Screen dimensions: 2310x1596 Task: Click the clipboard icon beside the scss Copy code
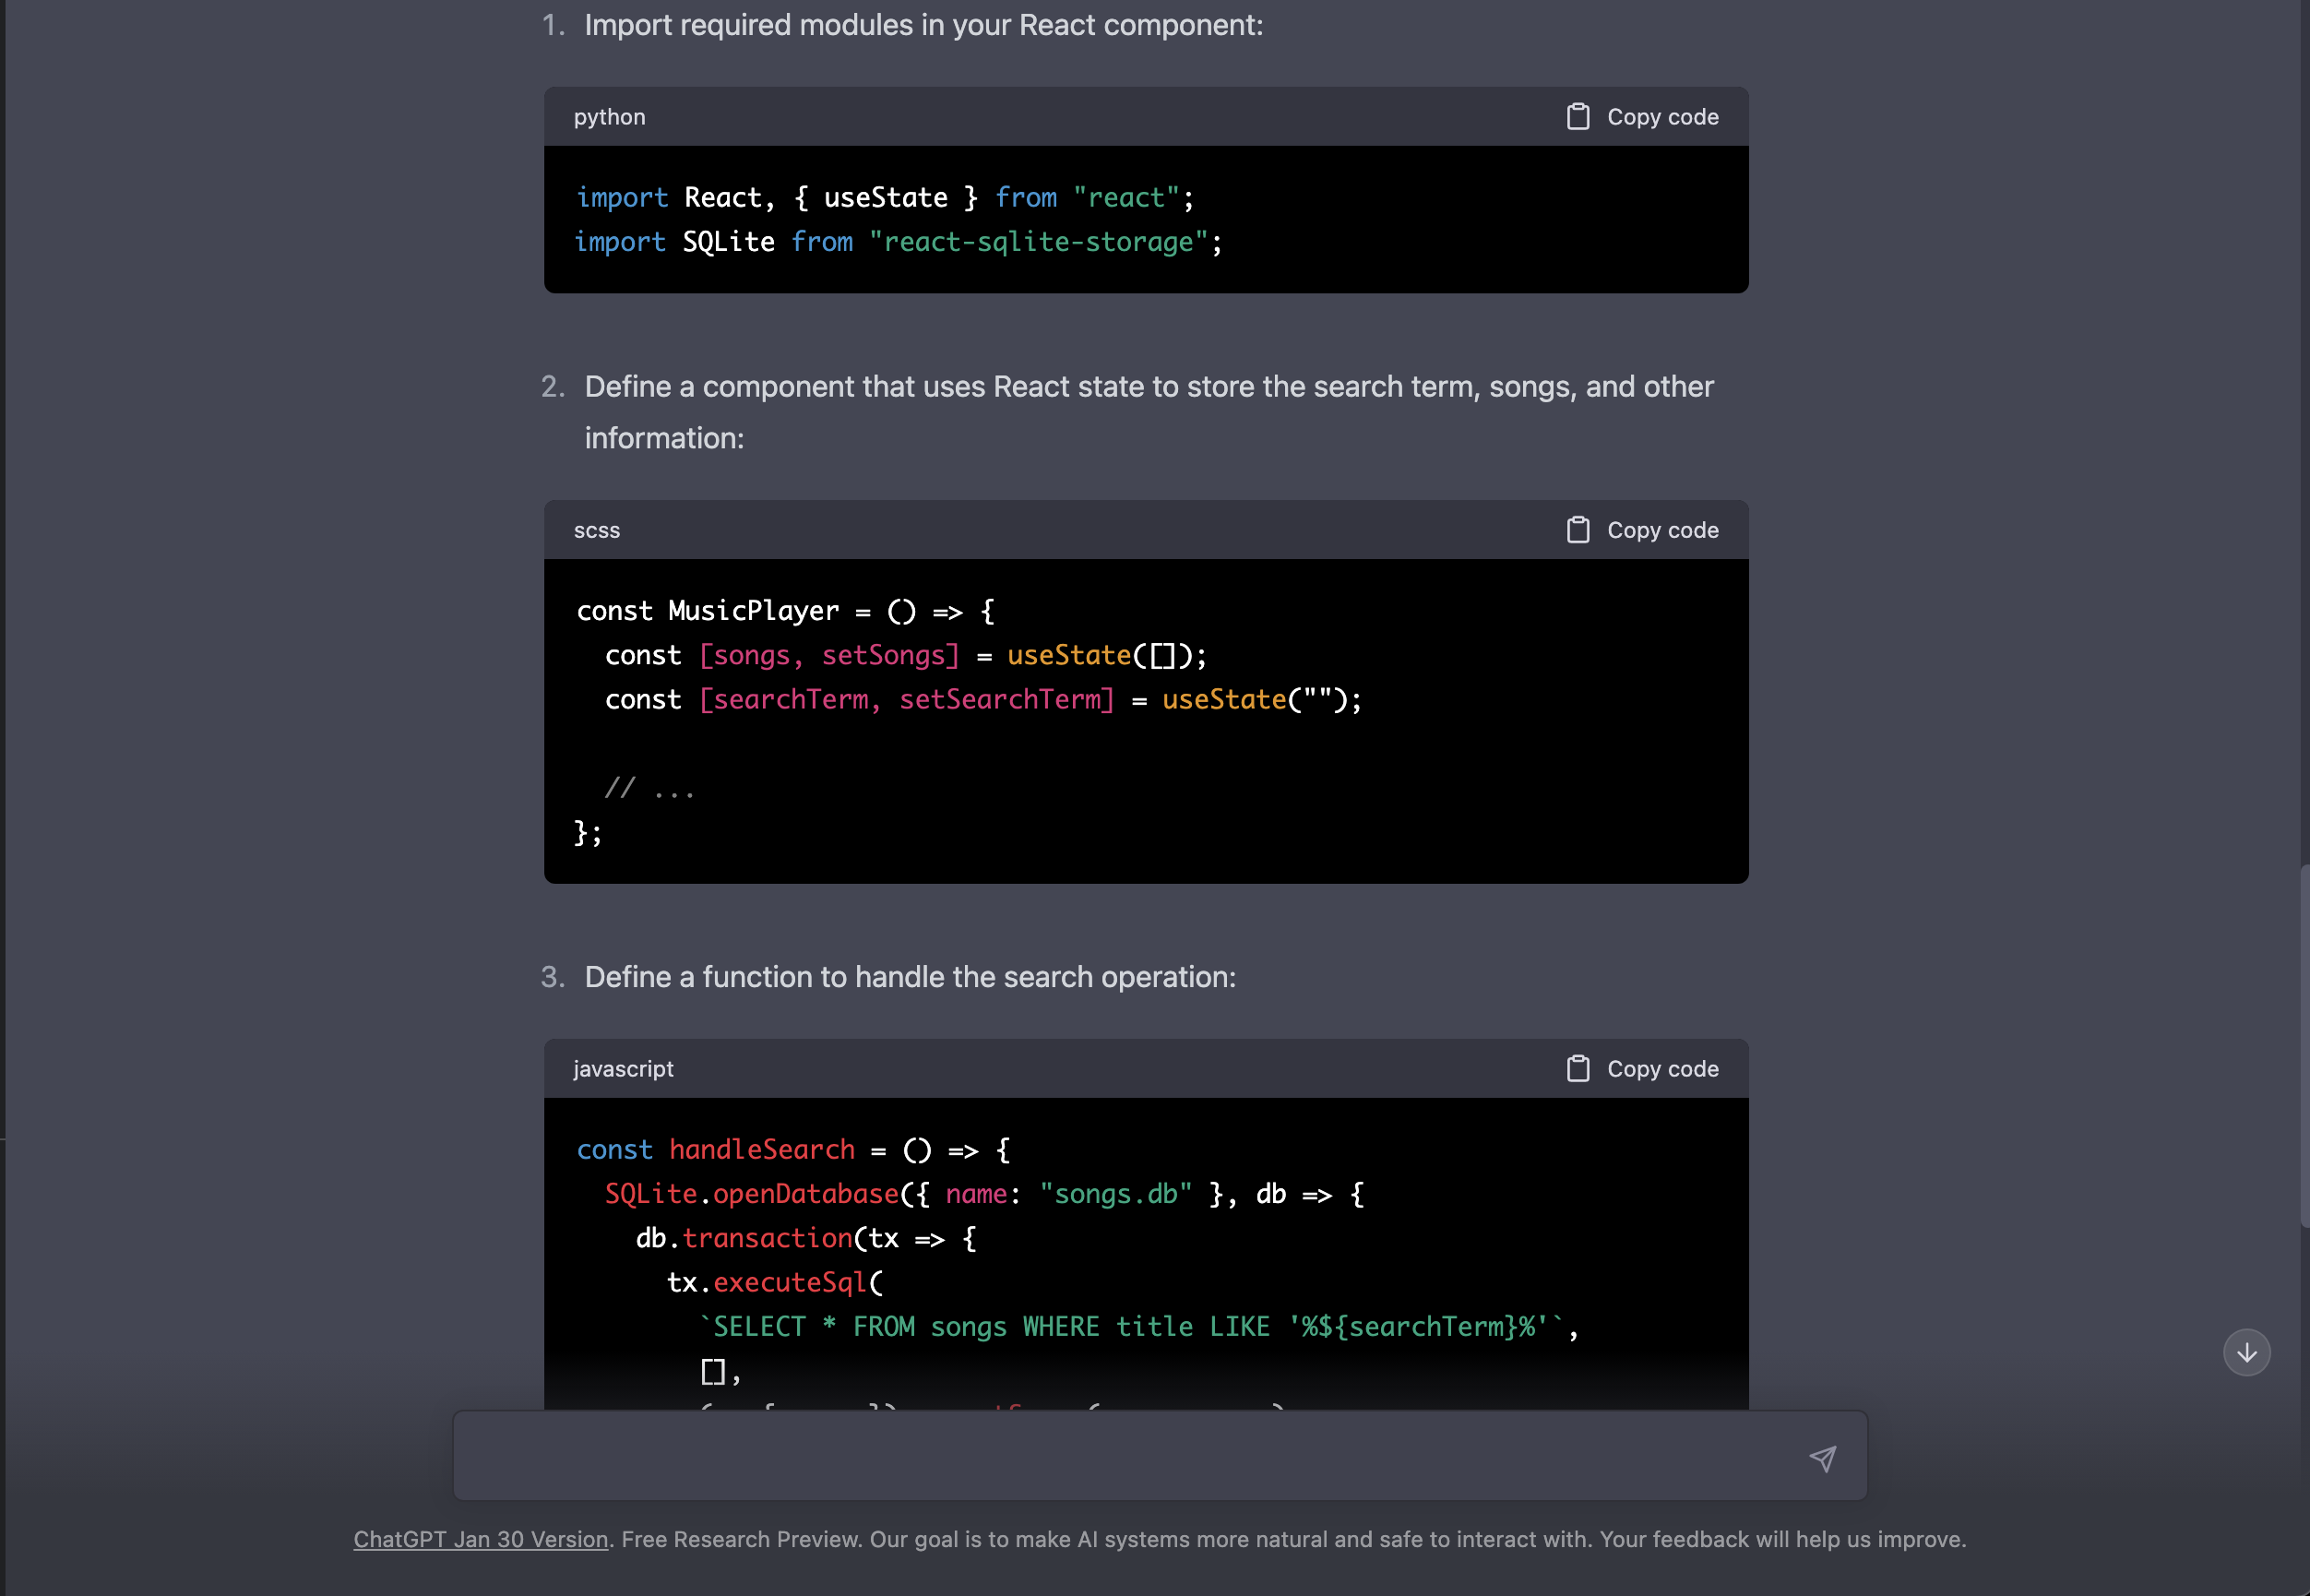1578,530
